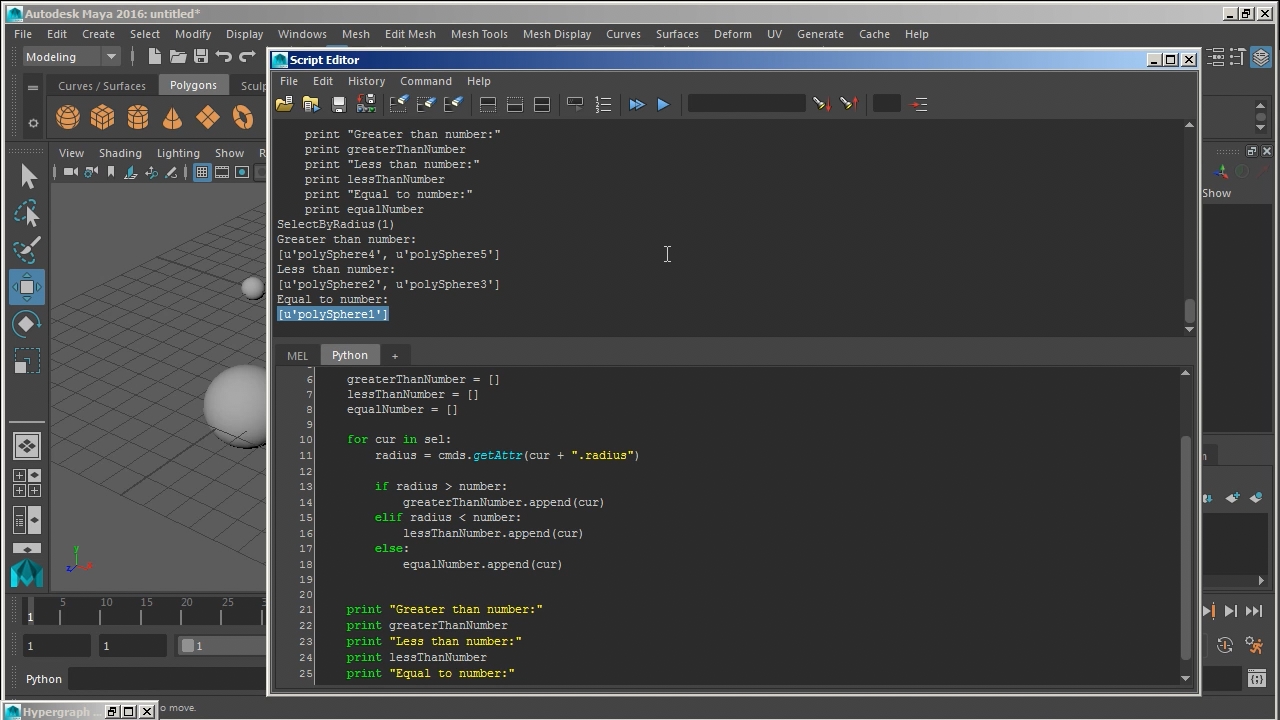Screen dimensions: 1280x720
Task: Open the shelf gear options menu
Action: 33,123
